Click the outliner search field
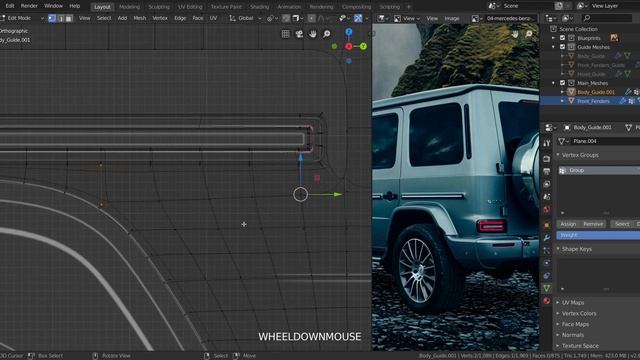This screenshot has width=640, height=360. 607,18
